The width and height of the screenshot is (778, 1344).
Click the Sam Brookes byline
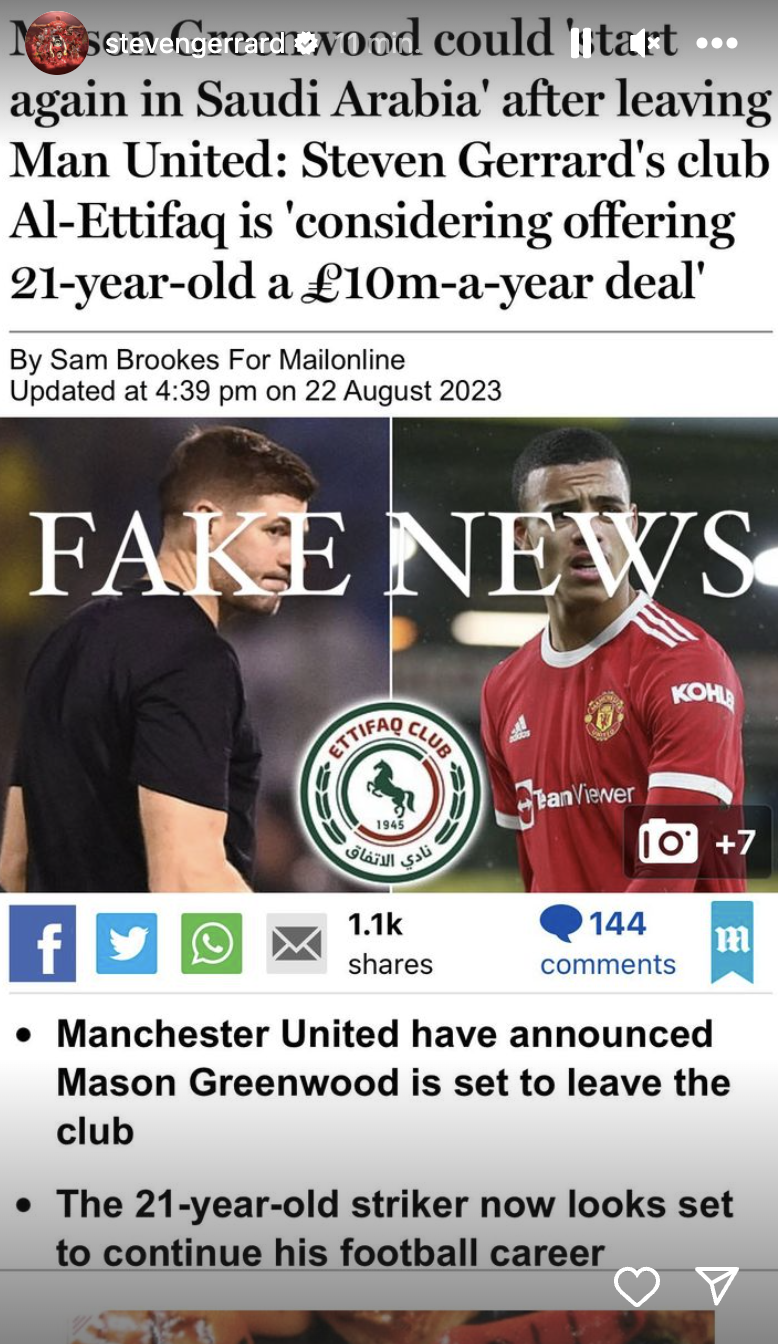pyautogui.click(x=207, y=360)
